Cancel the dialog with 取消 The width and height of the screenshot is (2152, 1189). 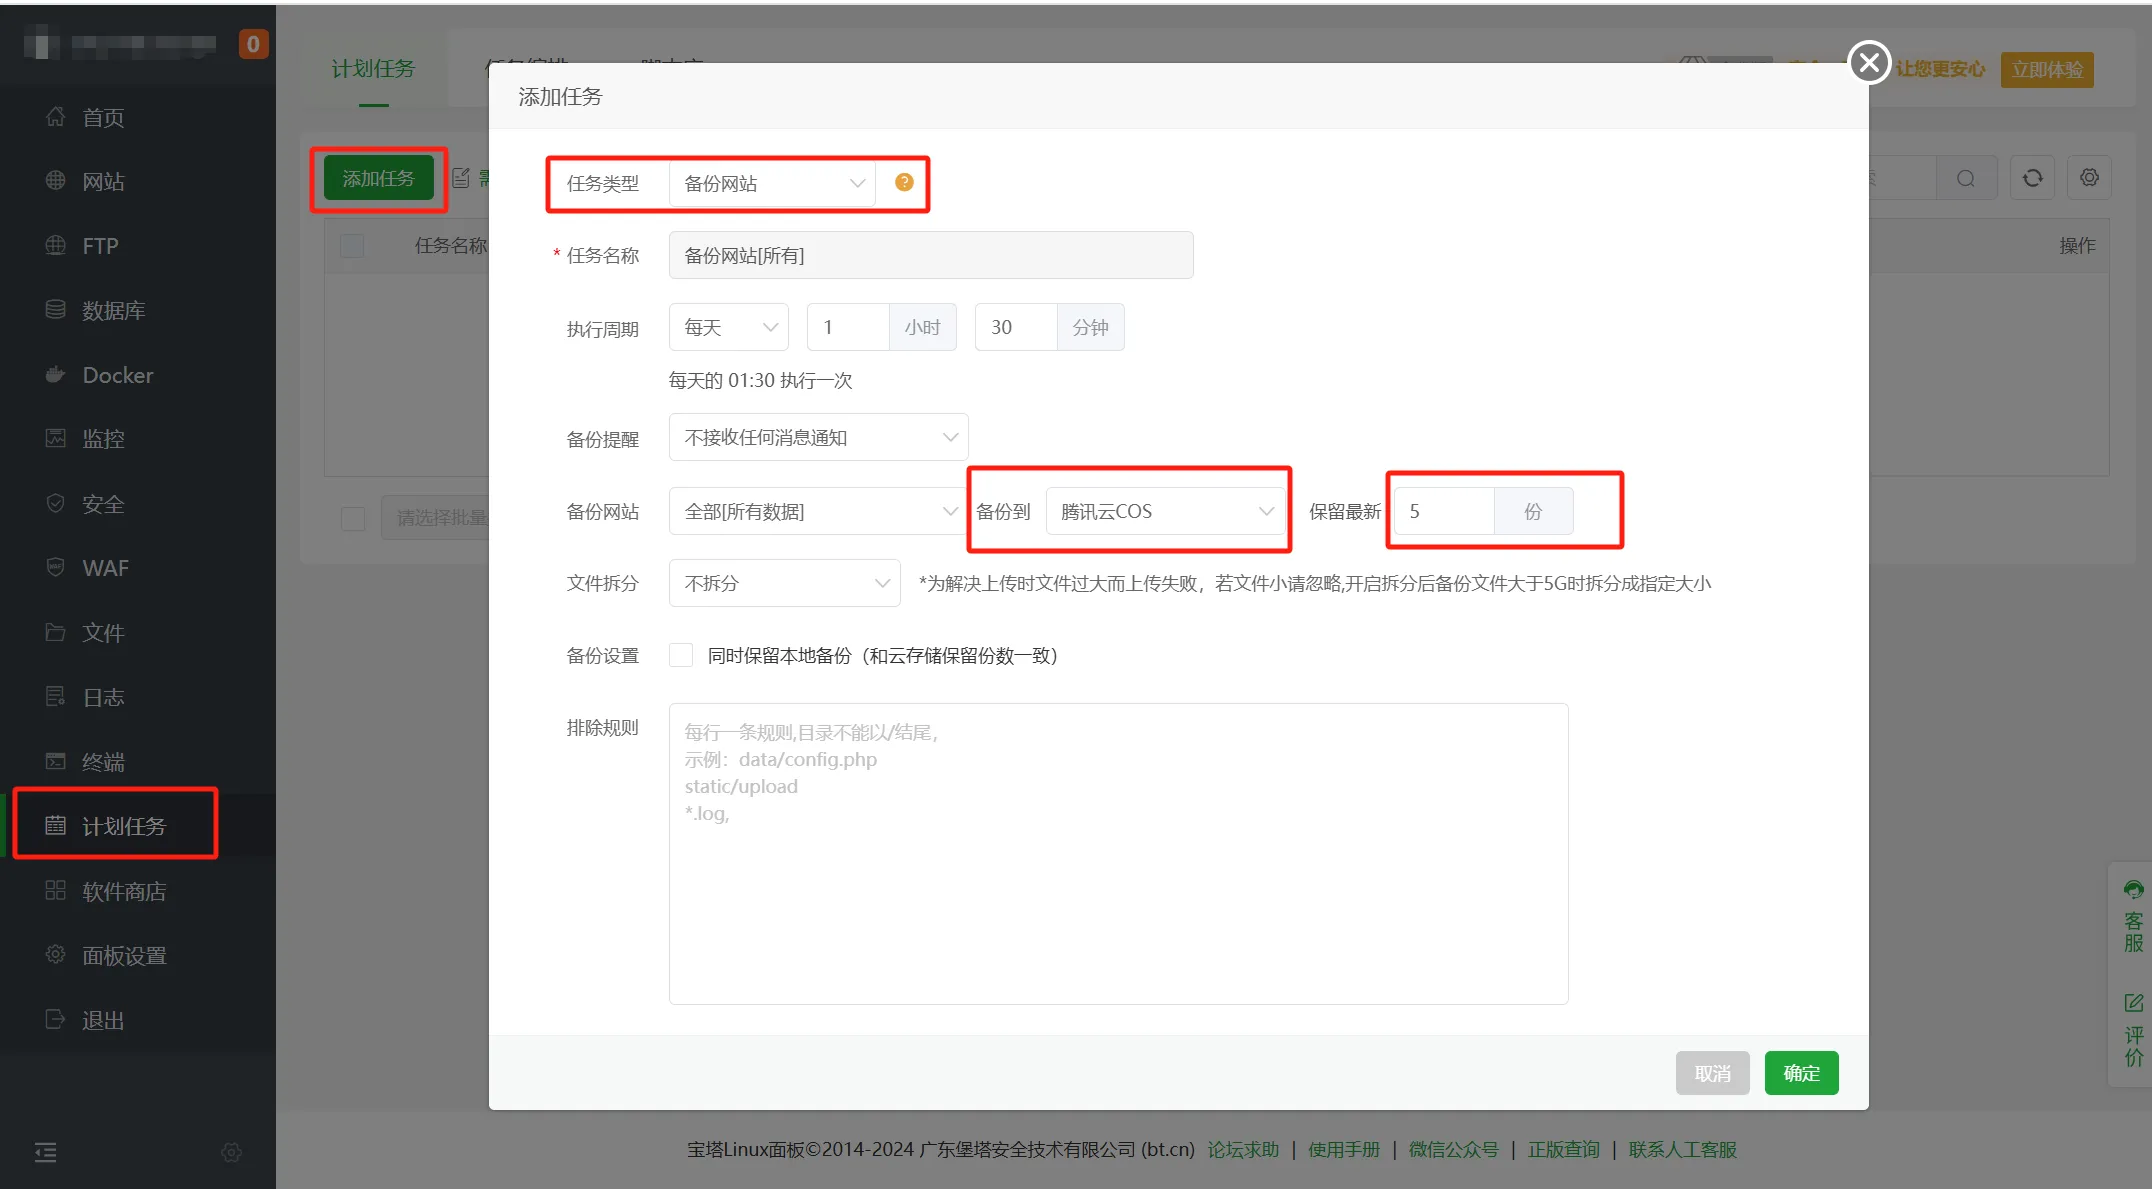point(1712,1073)
